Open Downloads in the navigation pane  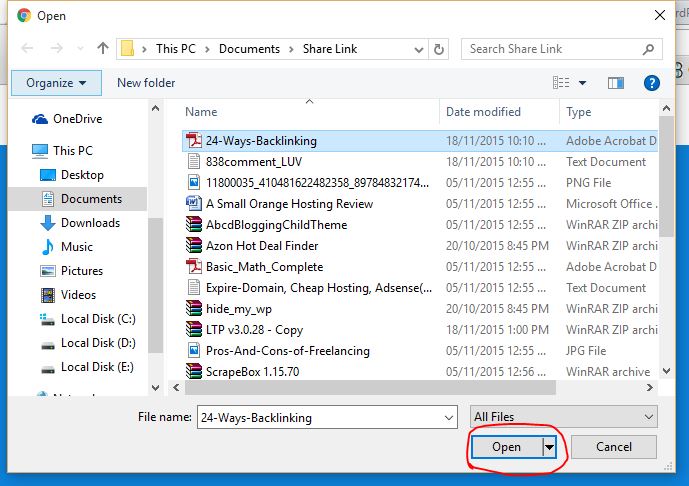click(x=80, y=223)
